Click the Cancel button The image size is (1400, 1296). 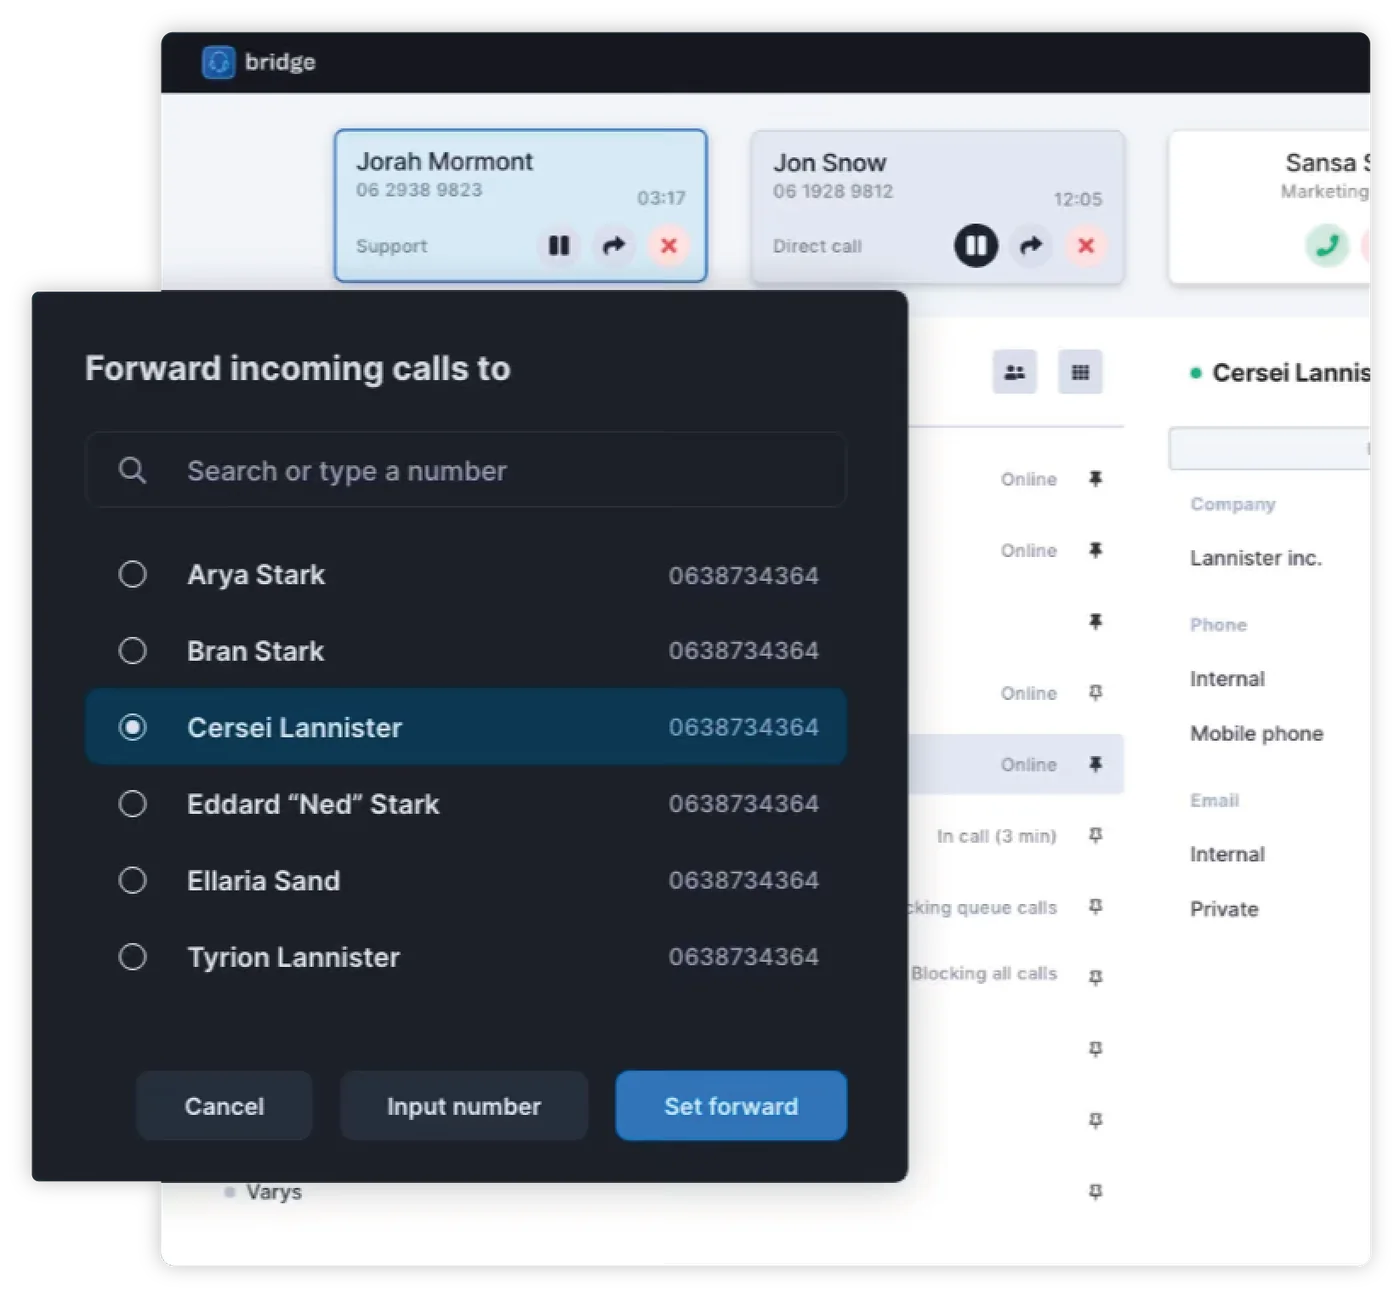click(224, 1106)
